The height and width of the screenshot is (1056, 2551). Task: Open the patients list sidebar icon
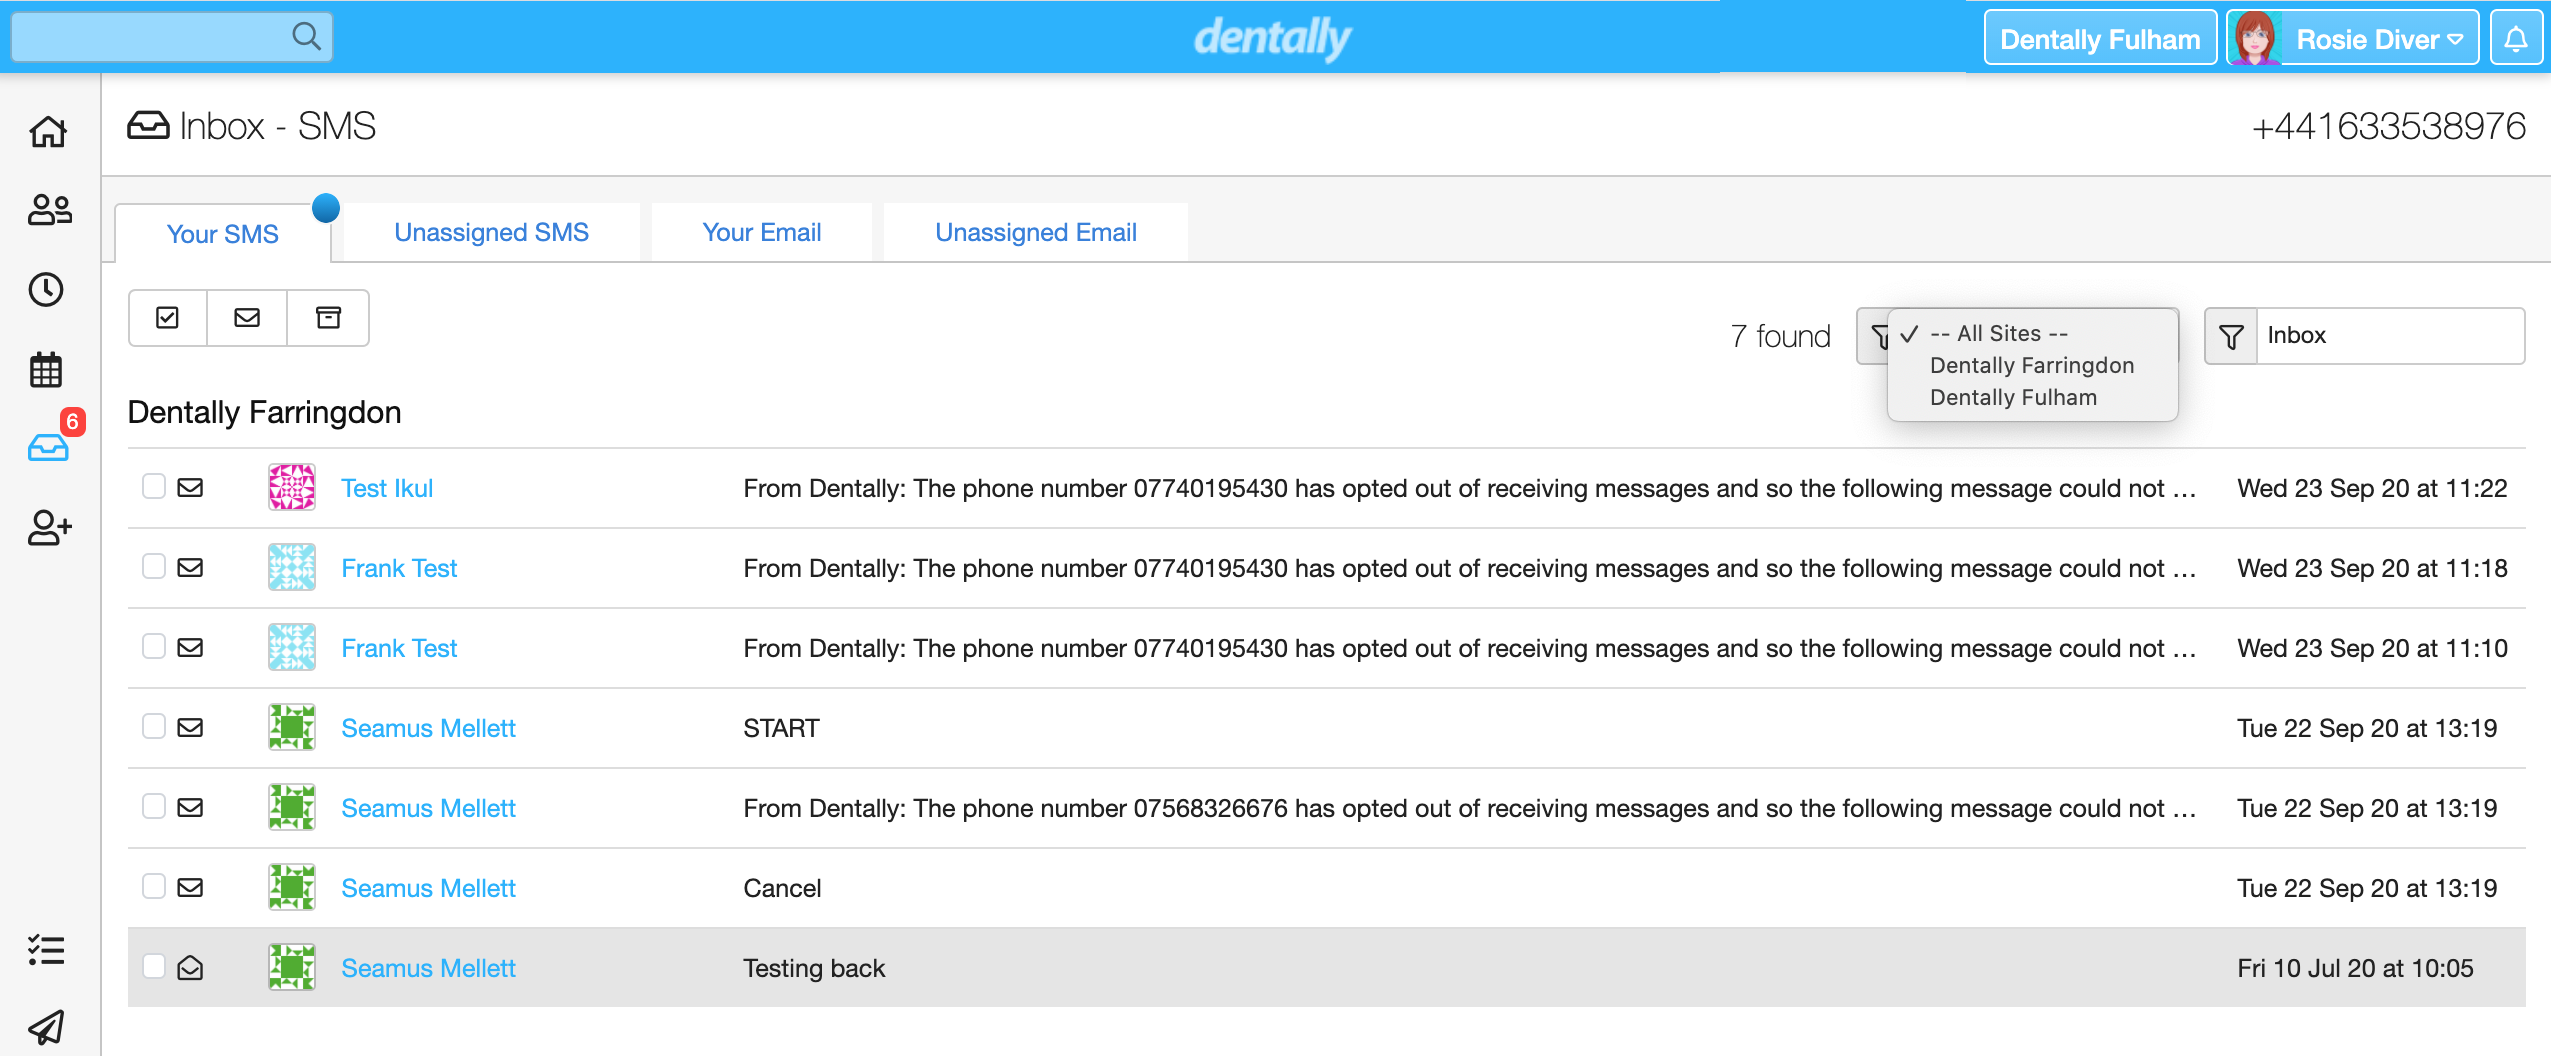coord(48,210)
